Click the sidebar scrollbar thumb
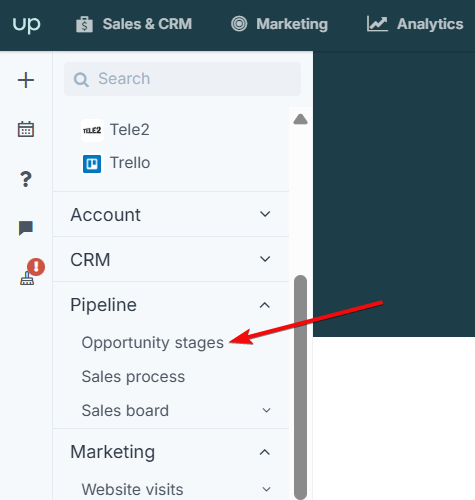The image size is (475, 500). point(300,387)
